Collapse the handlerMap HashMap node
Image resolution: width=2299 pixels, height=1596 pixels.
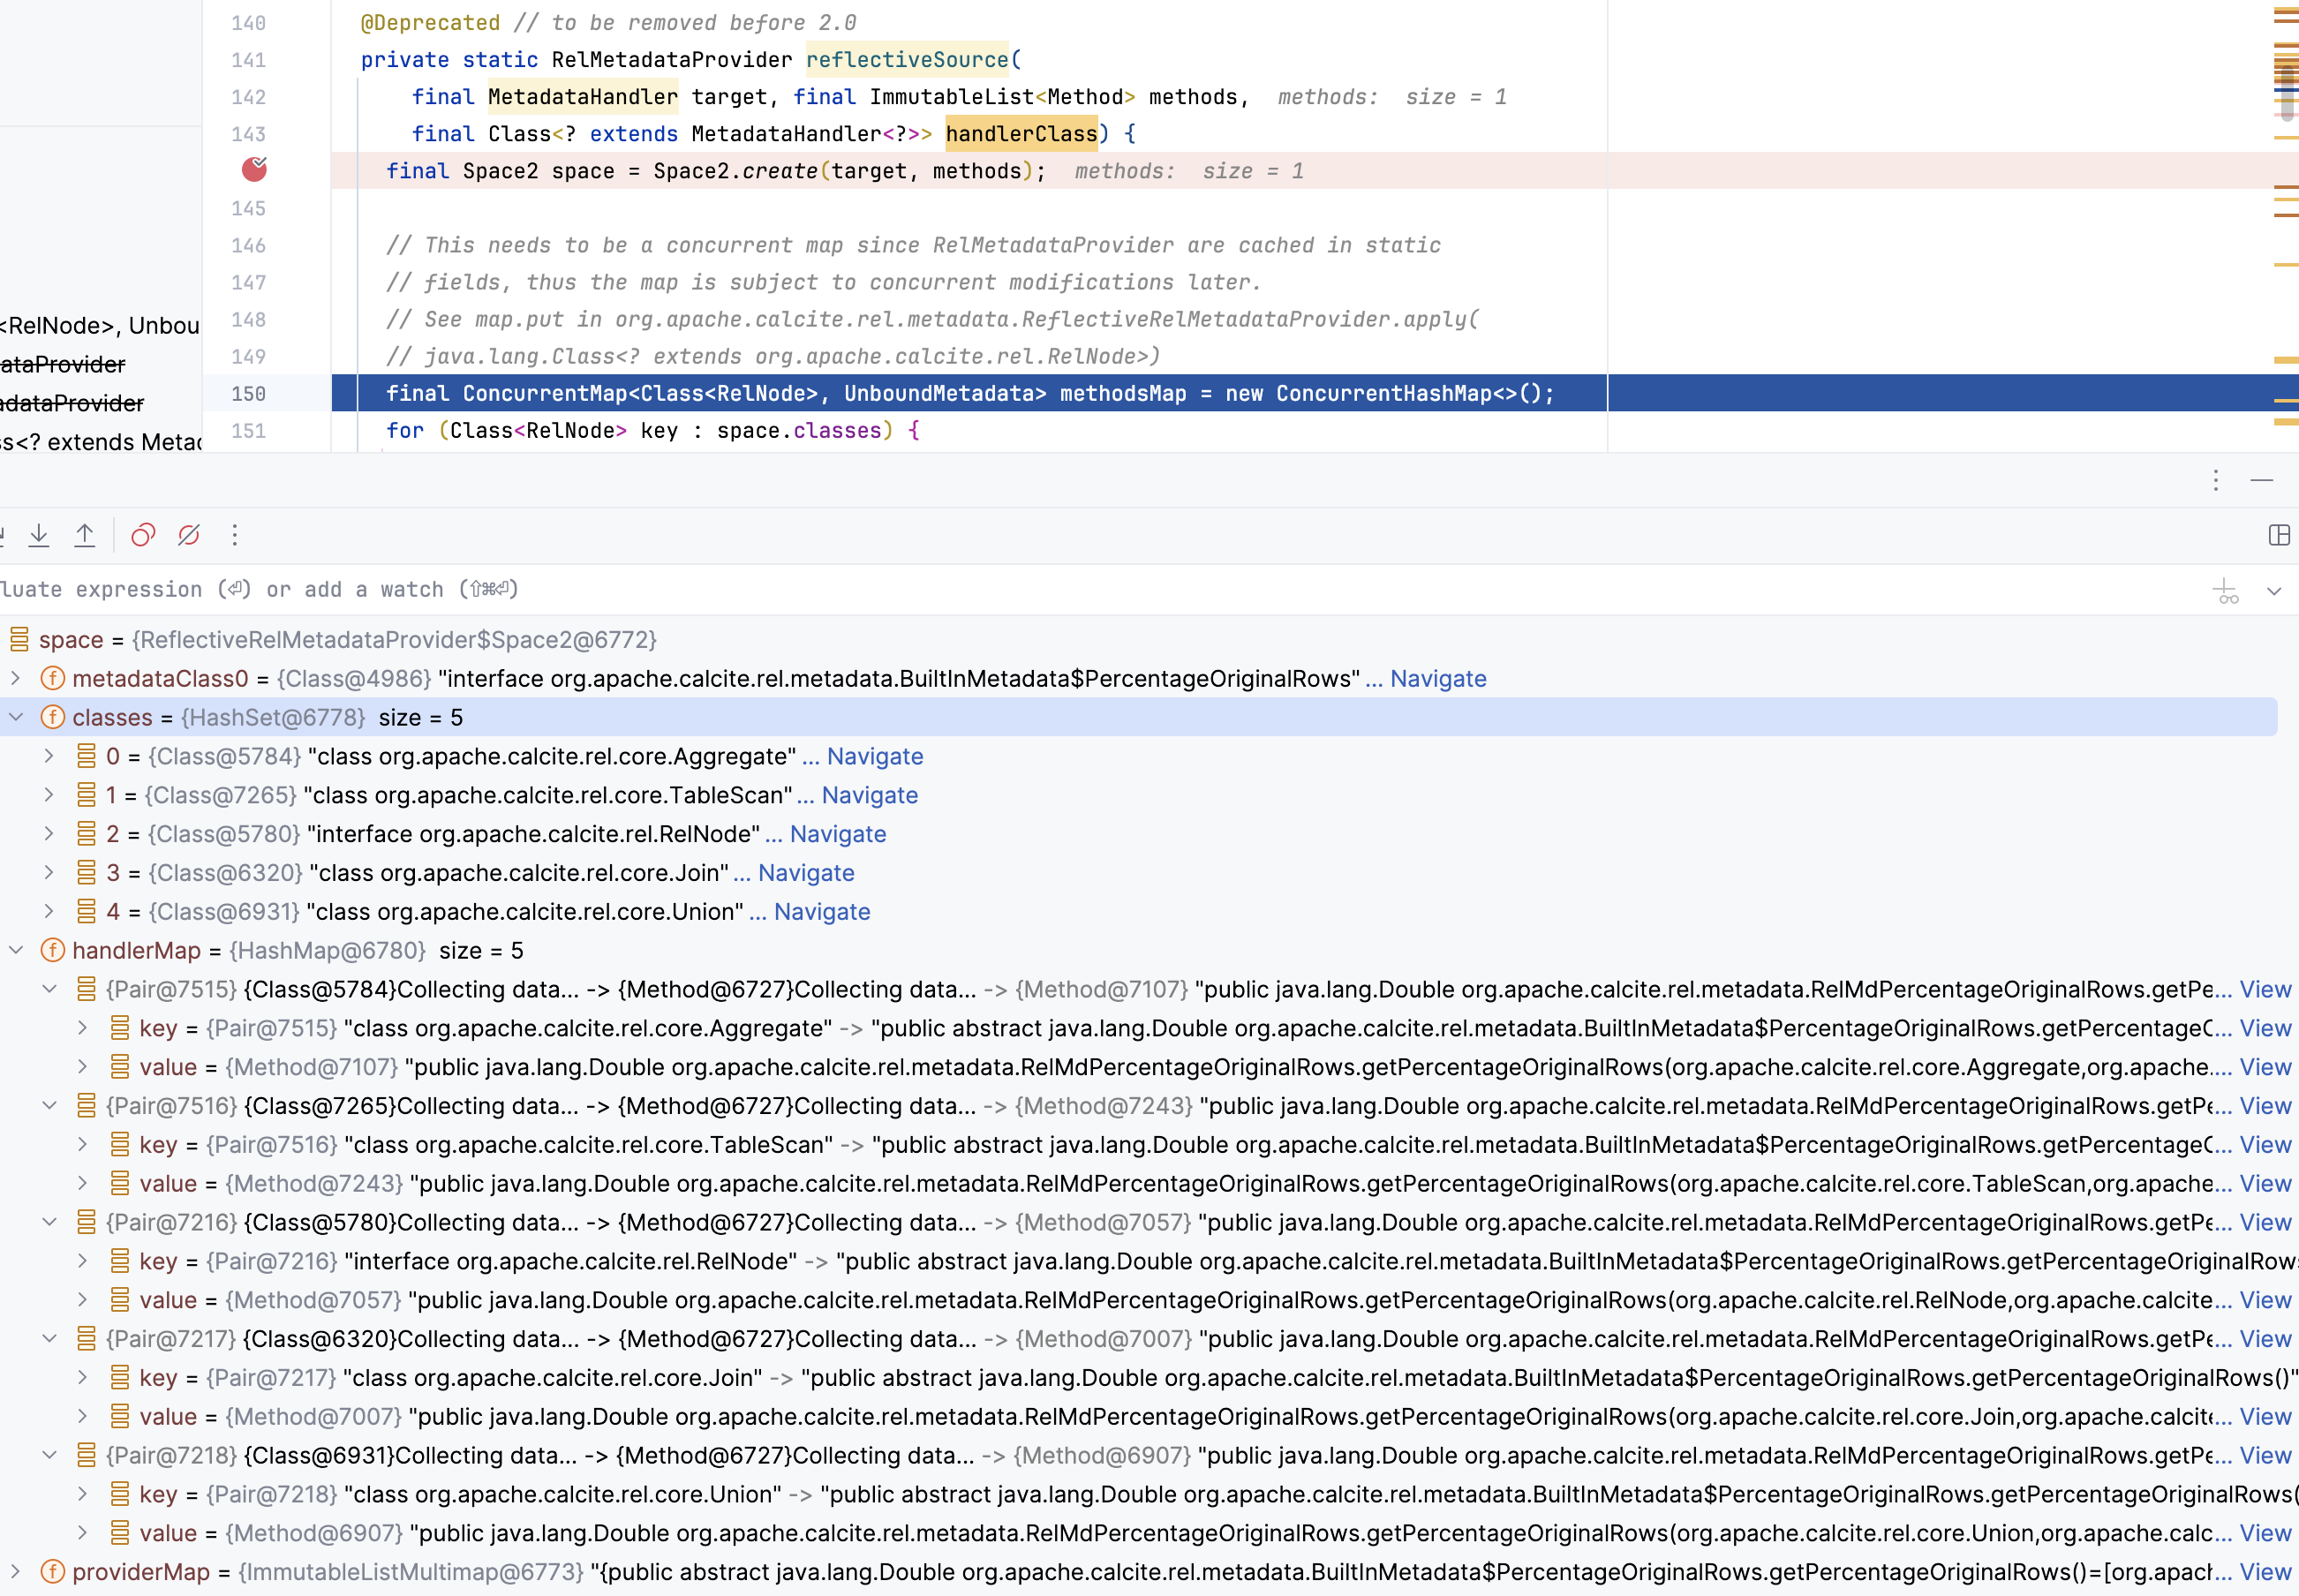point(16,951)
